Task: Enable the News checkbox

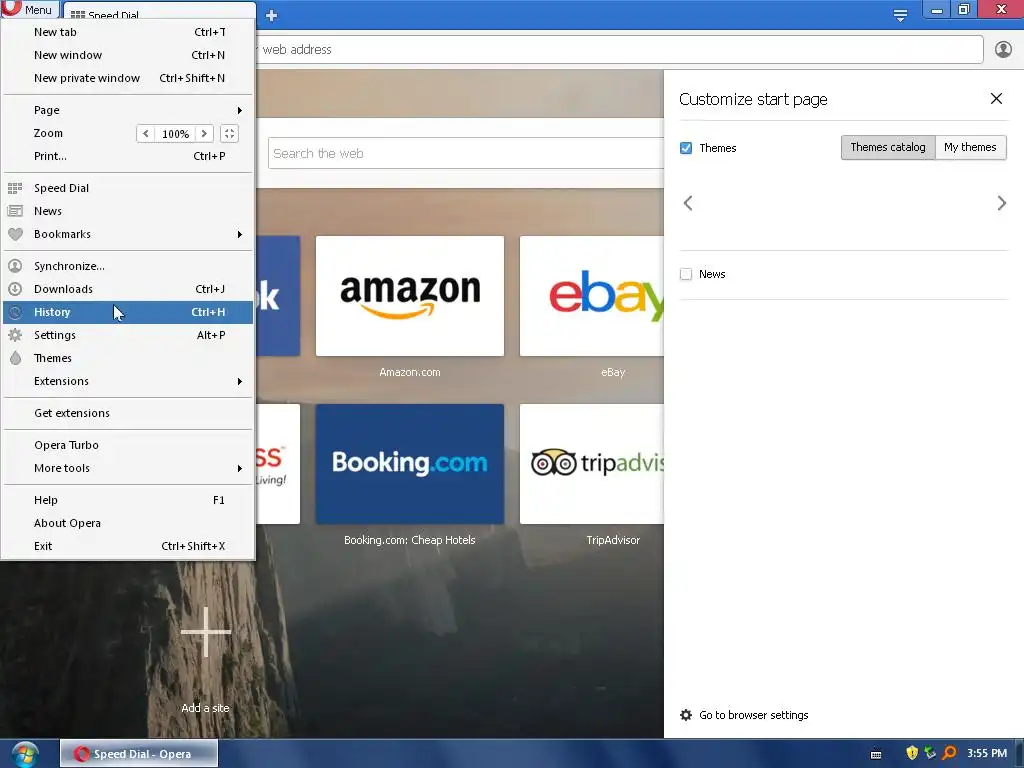Action: point(686,274)
